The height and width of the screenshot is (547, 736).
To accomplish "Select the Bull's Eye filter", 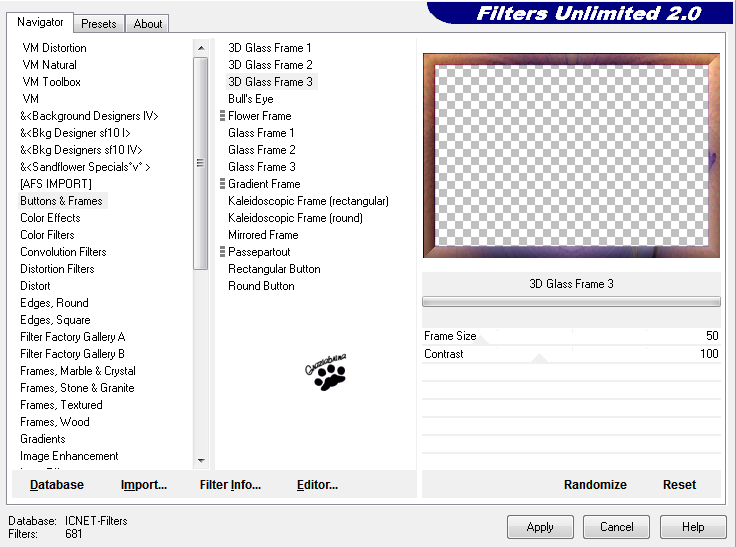I will tap(250, 99).
